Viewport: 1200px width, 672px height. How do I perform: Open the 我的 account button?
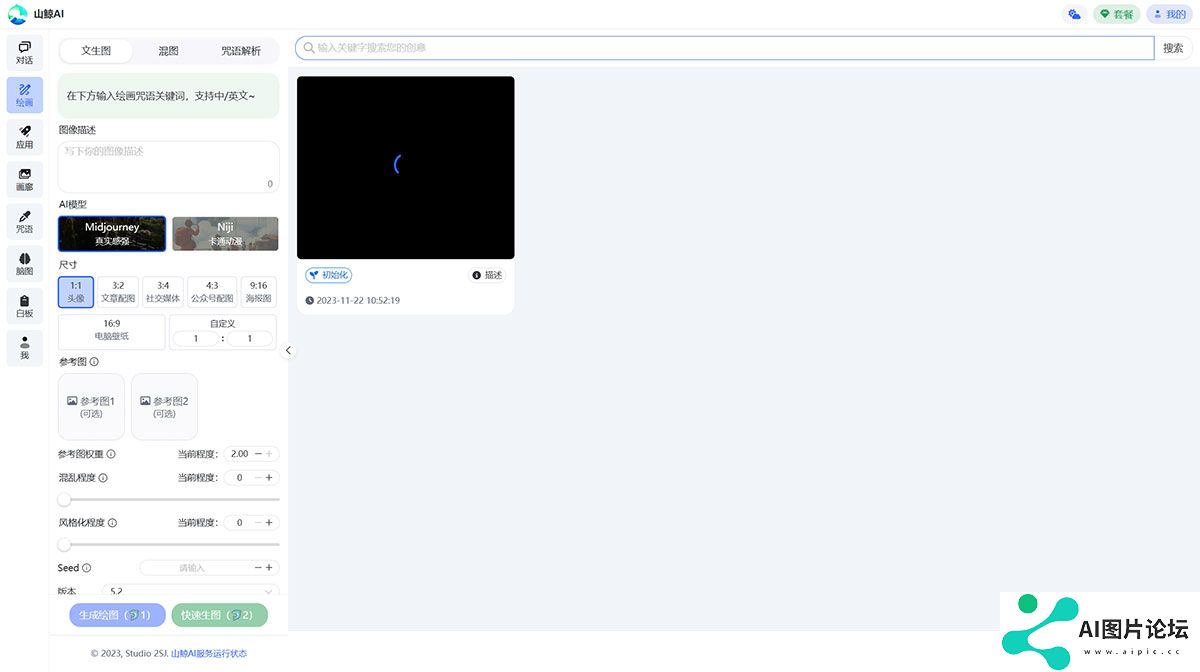click(x=1169, y=14)
